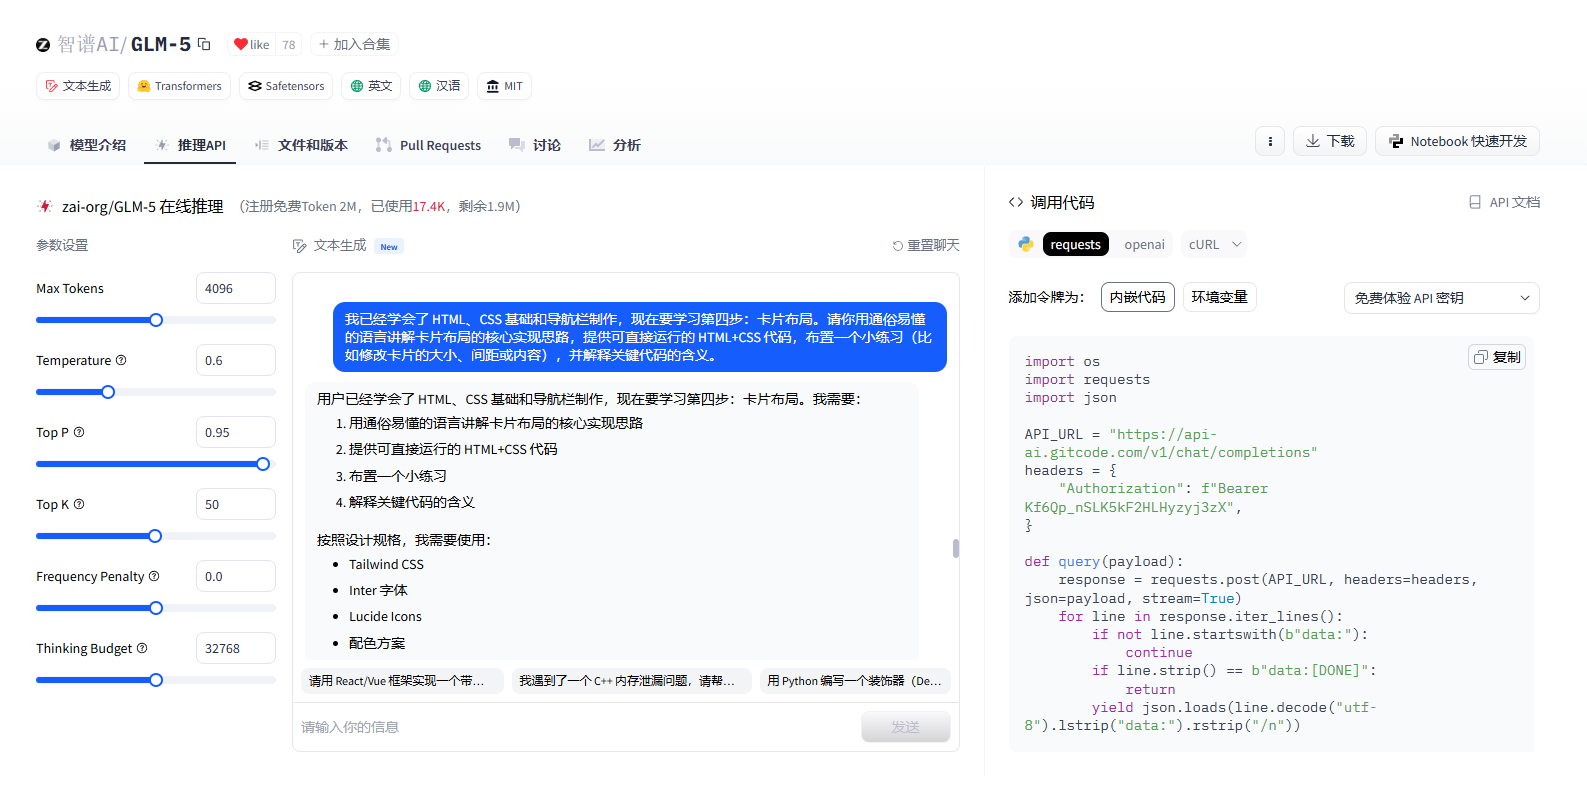Show Temperature help info icon

pos(121,360)
